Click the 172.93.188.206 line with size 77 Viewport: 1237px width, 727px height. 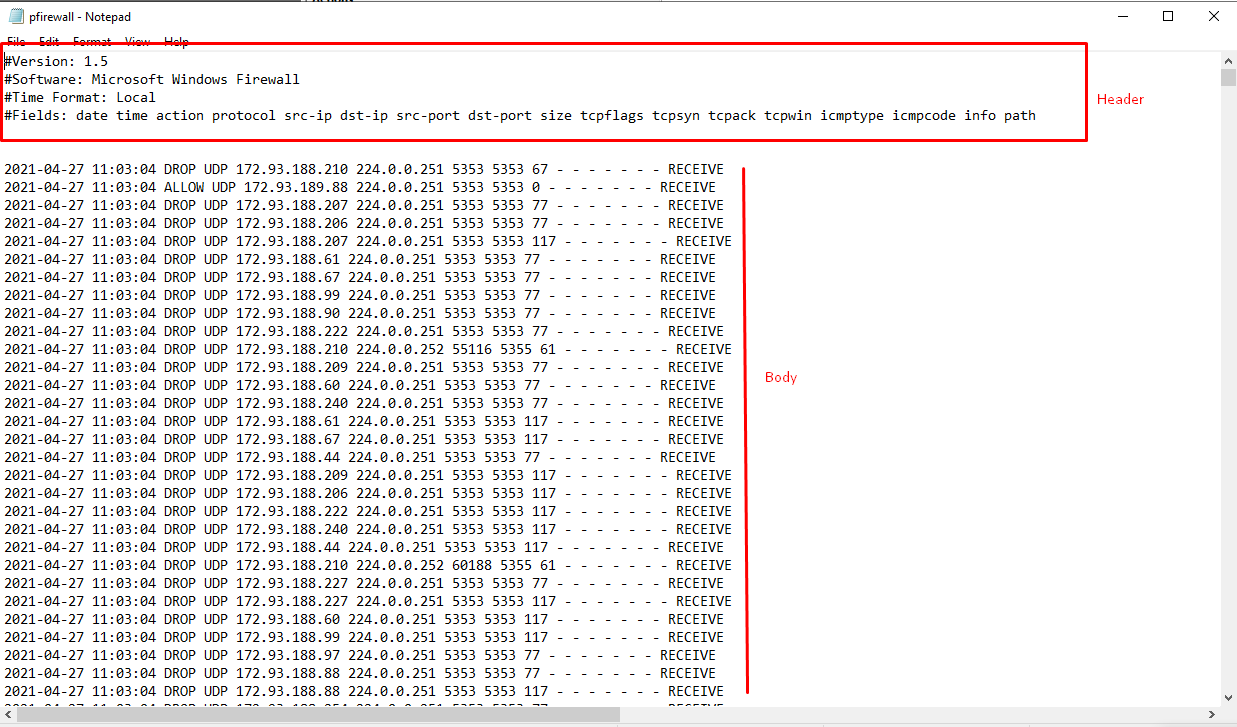[x=364, y=223]
